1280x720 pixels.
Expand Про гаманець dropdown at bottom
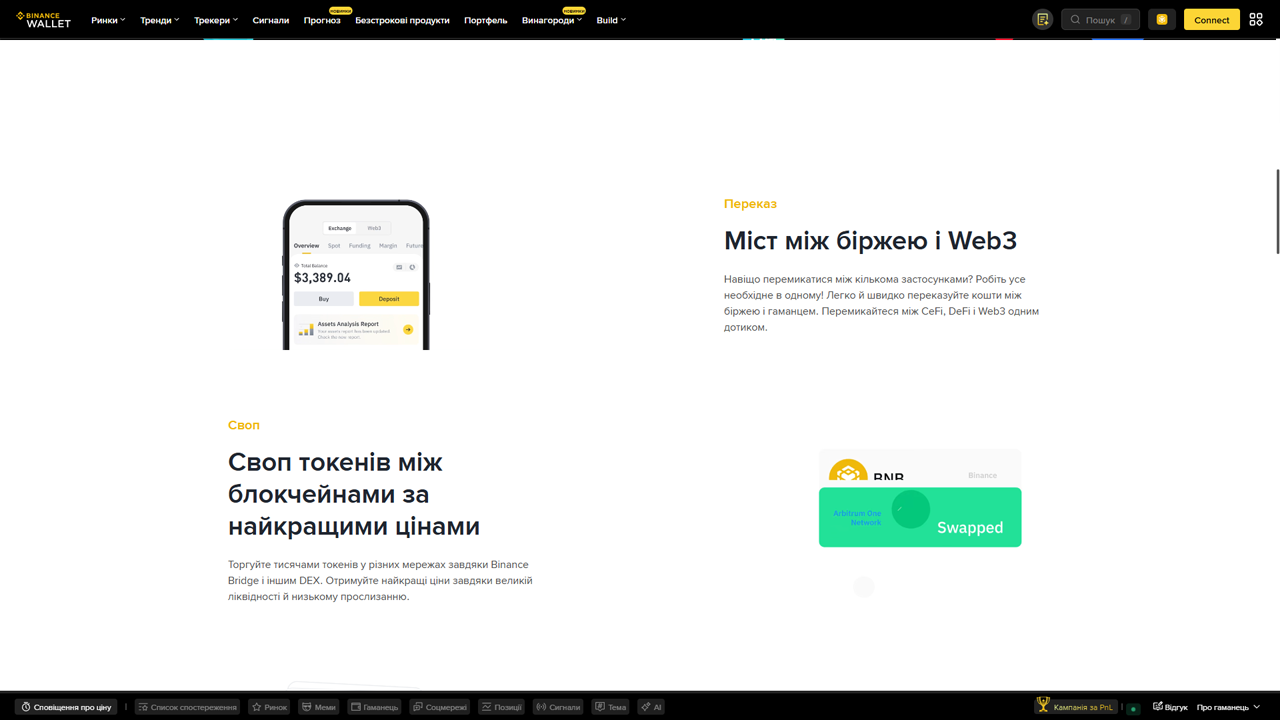click(1228, 707)
